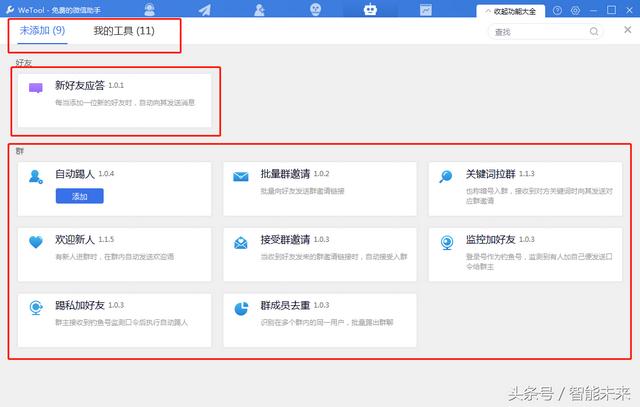The height and width of the screenshot is (407, 640).
Task: Open the statistics chart icon in top bar
Action: 426,9
